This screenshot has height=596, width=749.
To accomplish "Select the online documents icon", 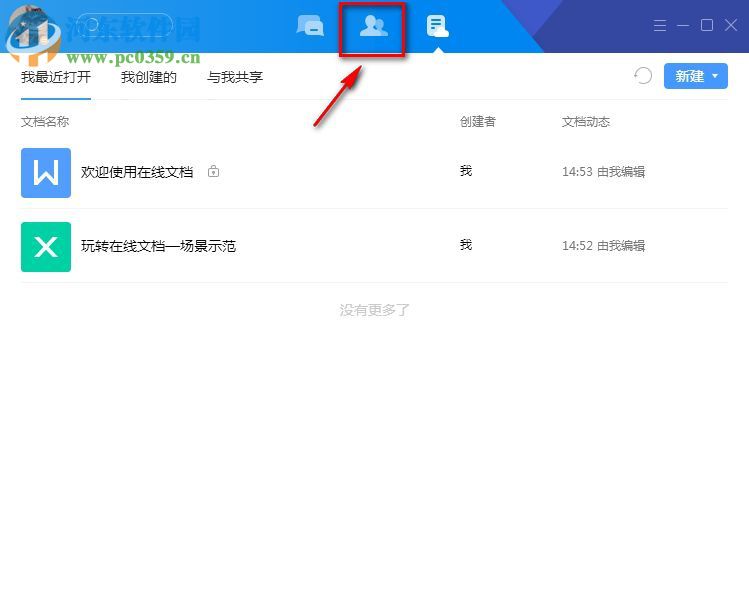I will coord(437,26).
